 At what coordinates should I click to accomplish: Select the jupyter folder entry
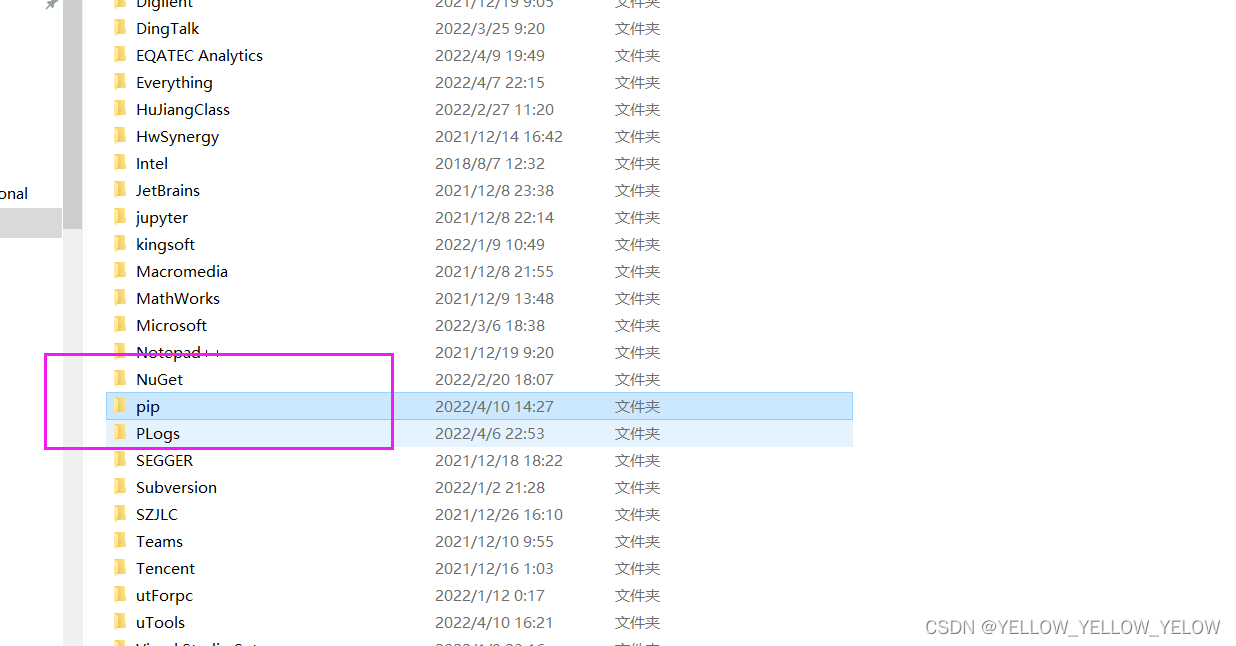coord(479,217)
